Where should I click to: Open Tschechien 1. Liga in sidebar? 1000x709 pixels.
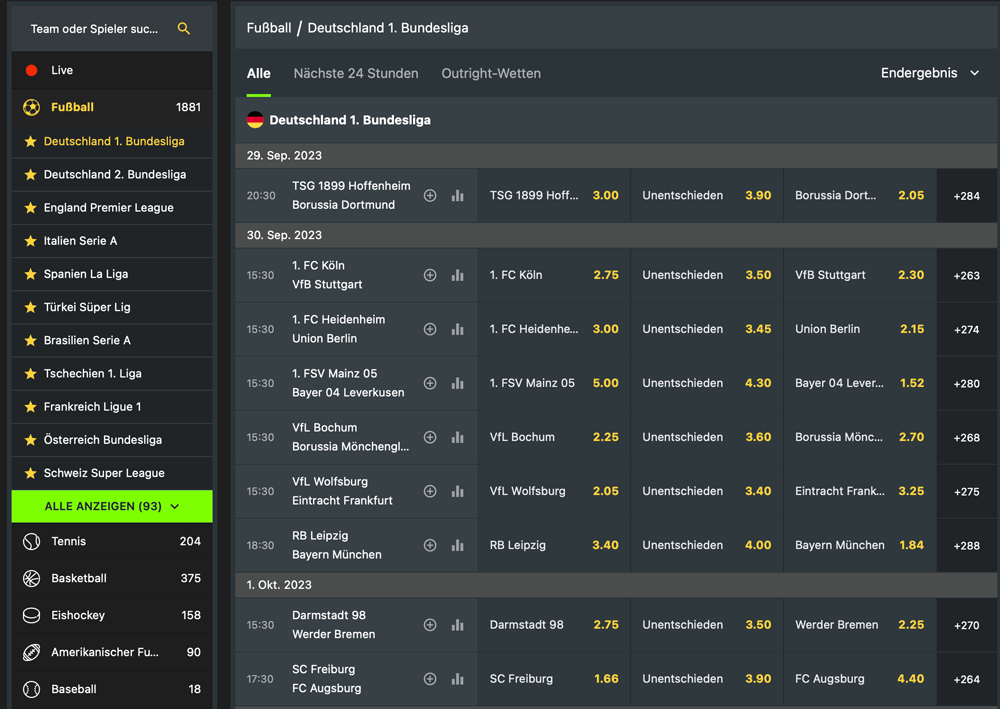click(x=112, y=374)
